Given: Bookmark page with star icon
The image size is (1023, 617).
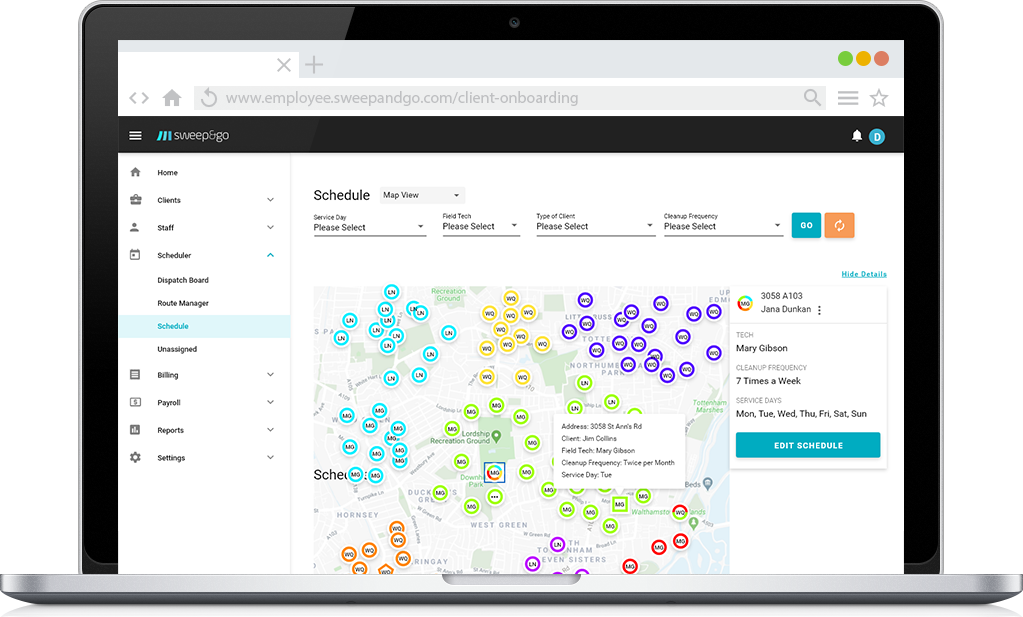Looking at the screenshot, I should (x=878, y=98).
